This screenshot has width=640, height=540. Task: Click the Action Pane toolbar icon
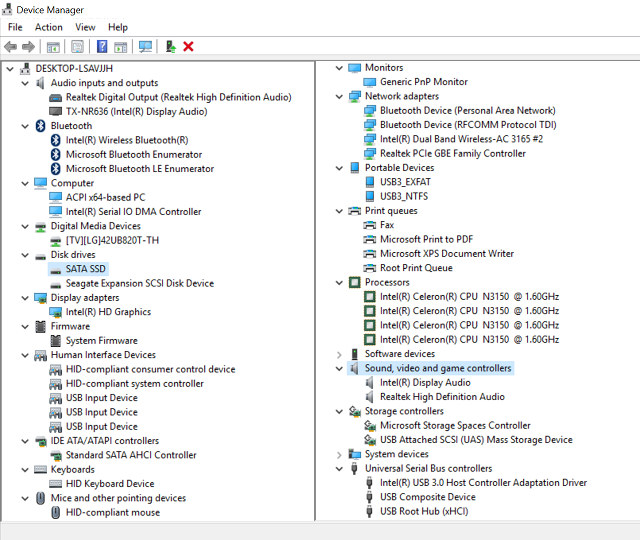(120, 47)
